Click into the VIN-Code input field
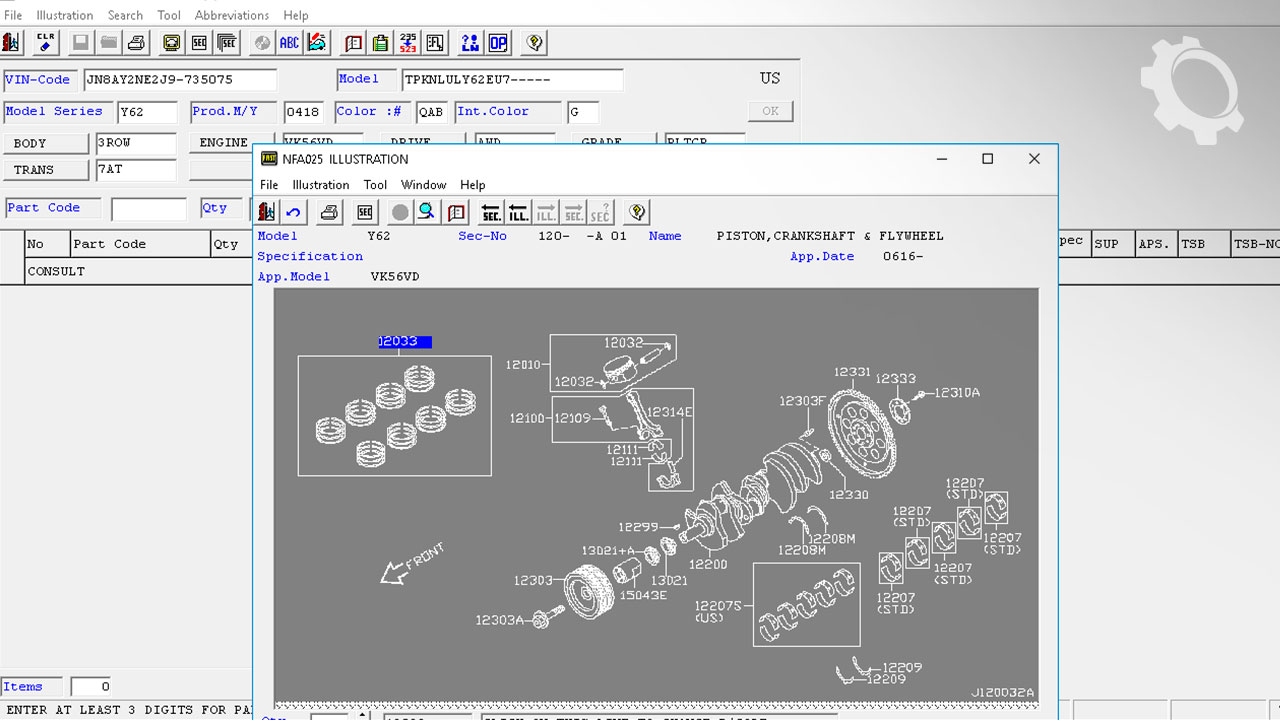1280x720 pixels. tap(180, 80)
